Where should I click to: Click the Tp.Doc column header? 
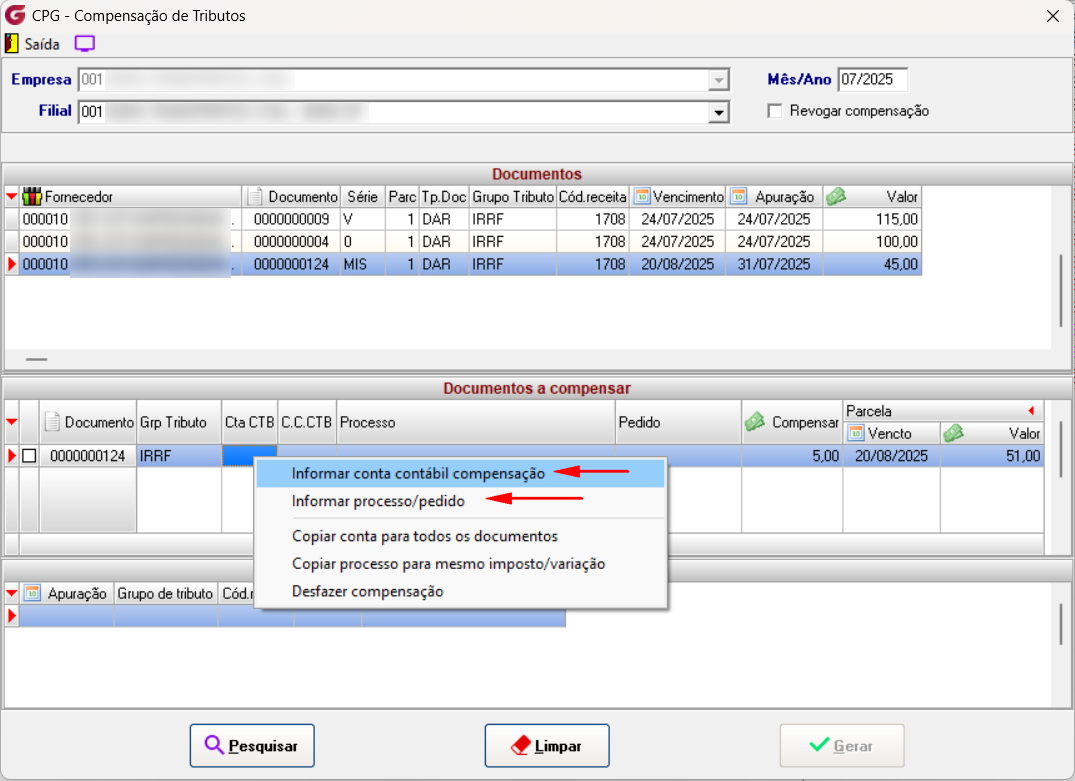coord(444,197)
